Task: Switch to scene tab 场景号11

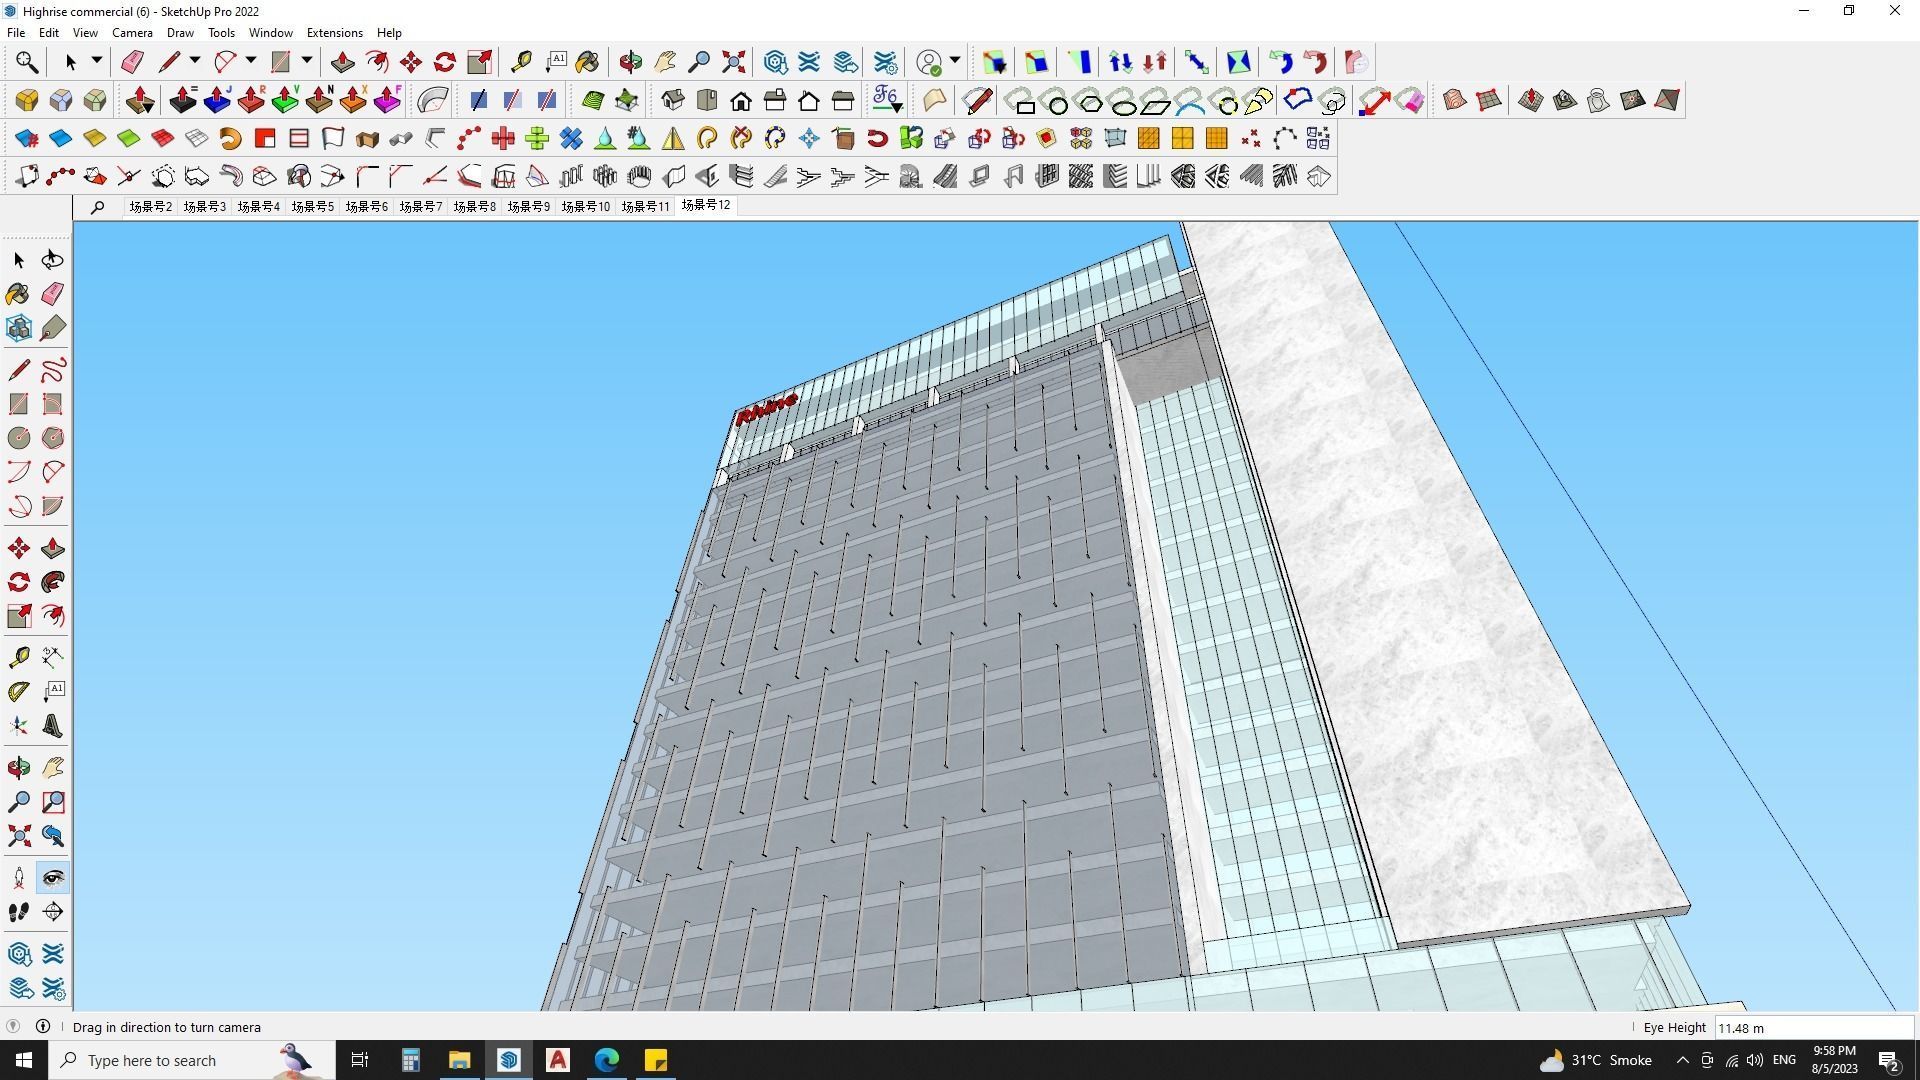Action: (645, 207)
